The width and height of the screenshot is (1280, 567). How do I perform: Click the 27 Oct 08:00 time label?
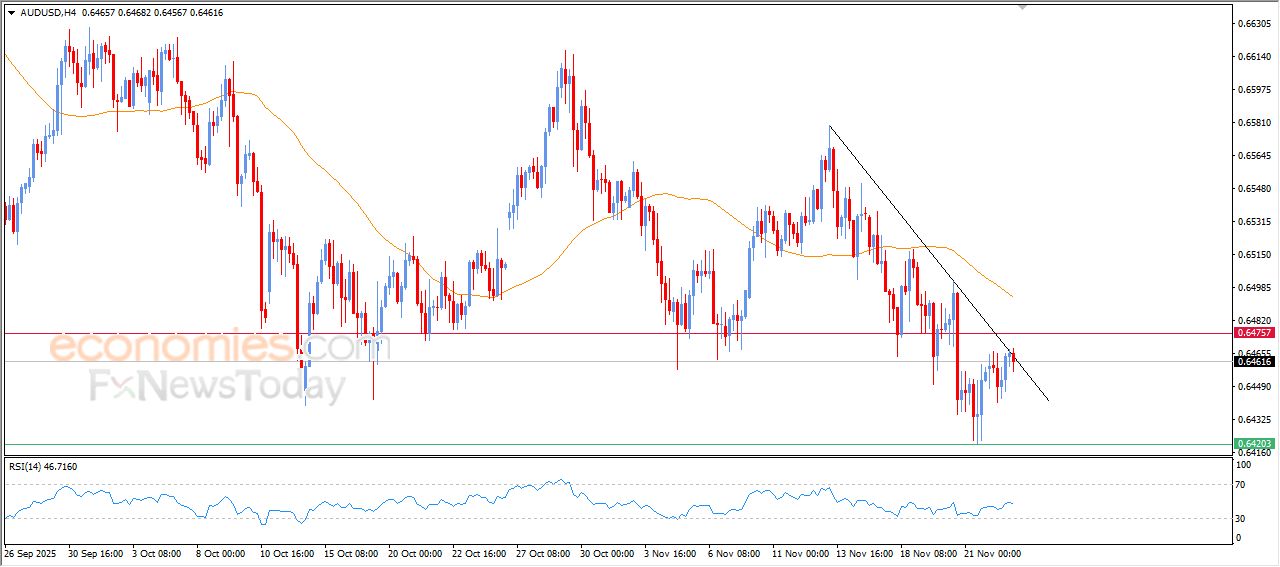tap(542, 552)
